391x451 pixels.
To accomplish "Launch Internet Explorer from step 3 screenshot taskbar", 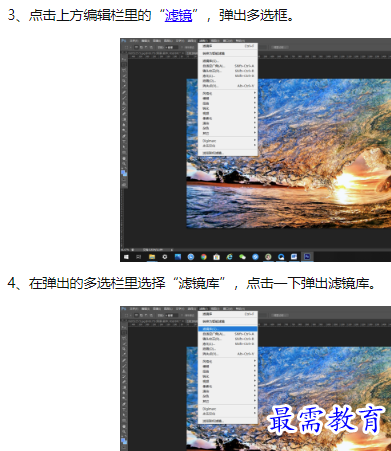I will tap(229, 257).
